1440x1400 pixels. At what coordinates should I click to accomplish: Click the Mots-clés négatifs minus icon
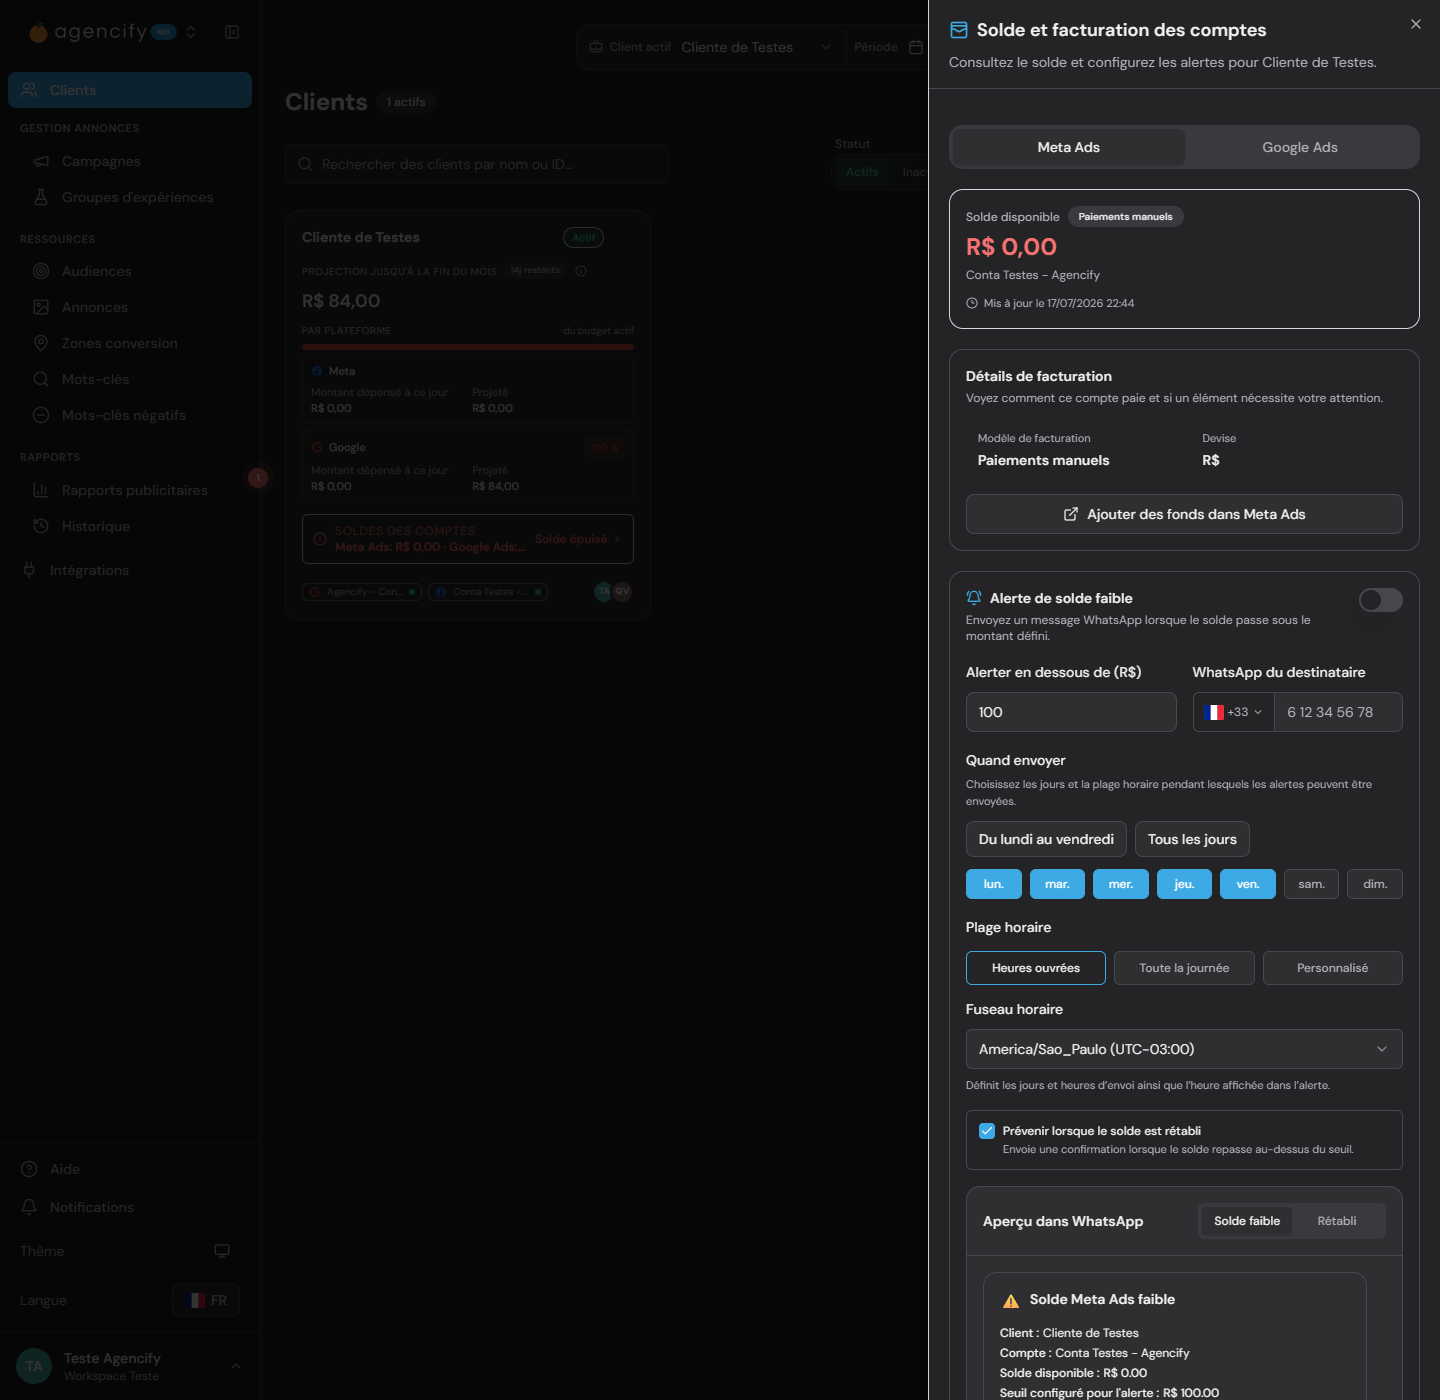pyautogui.click(x=41, y=415)
